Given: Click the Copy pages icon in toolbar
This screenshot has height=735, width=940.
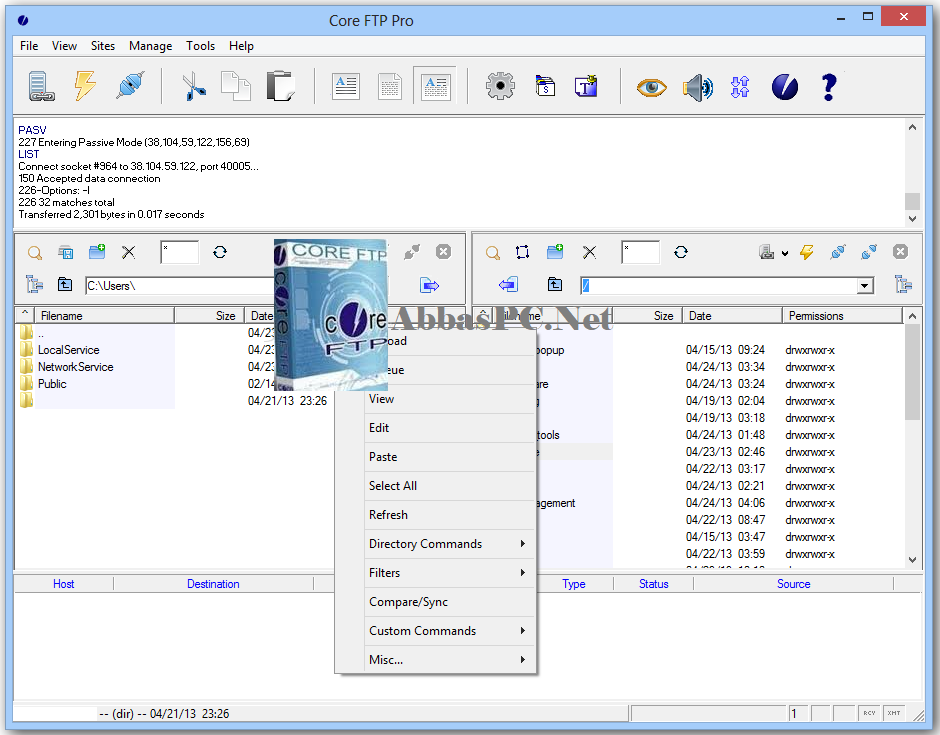Looking at the screenshot, I should point(236,86).
